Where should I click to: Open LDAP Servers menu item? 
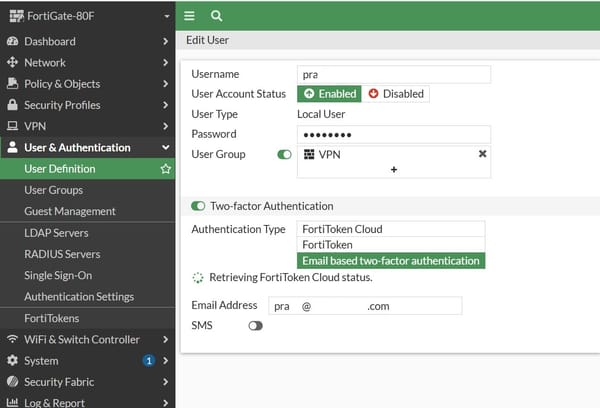pos(88,233)
